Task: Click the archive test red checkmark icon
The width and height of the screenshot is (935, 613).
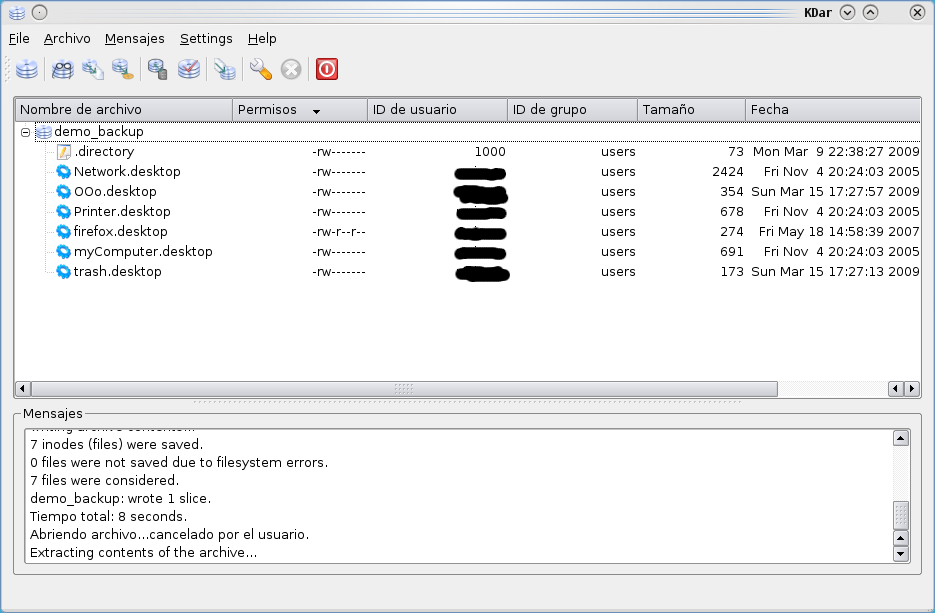Action: [188, 69]
